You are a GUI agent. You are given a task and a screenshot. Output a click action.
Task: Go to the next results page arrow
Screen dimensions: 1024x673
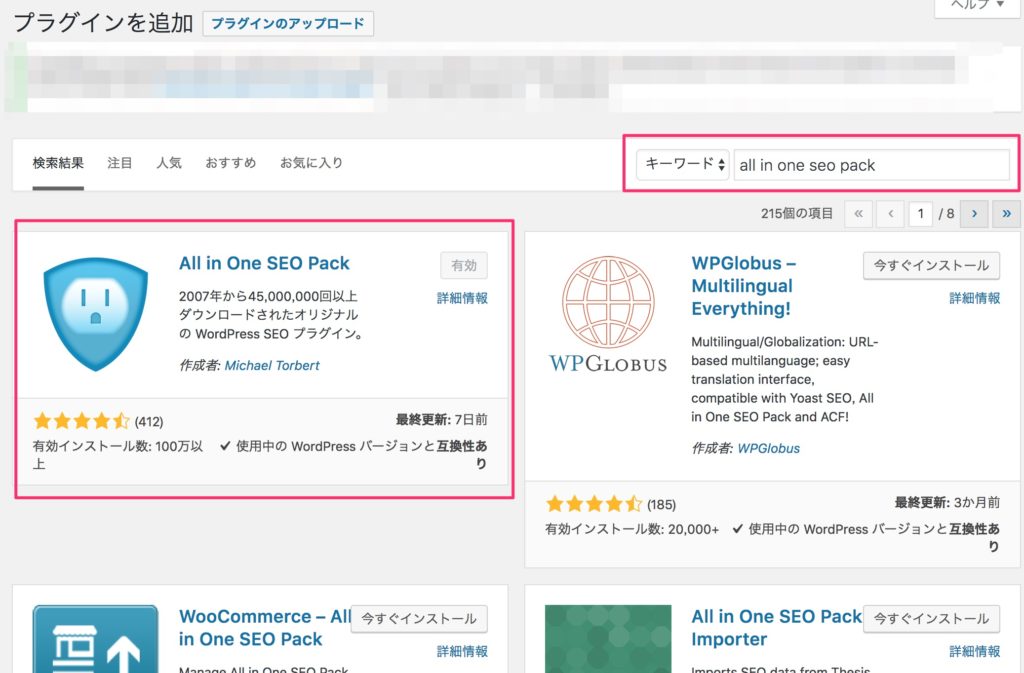tap(974, 213)
